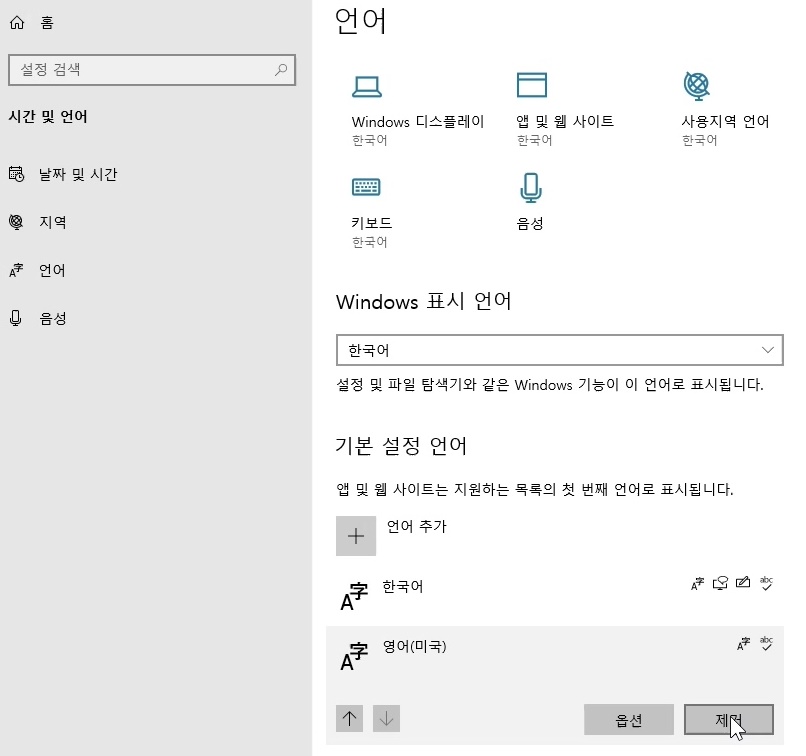Click the down arrow move button
This screenshot has height=756, width=806.
click(x=386, y=718)
